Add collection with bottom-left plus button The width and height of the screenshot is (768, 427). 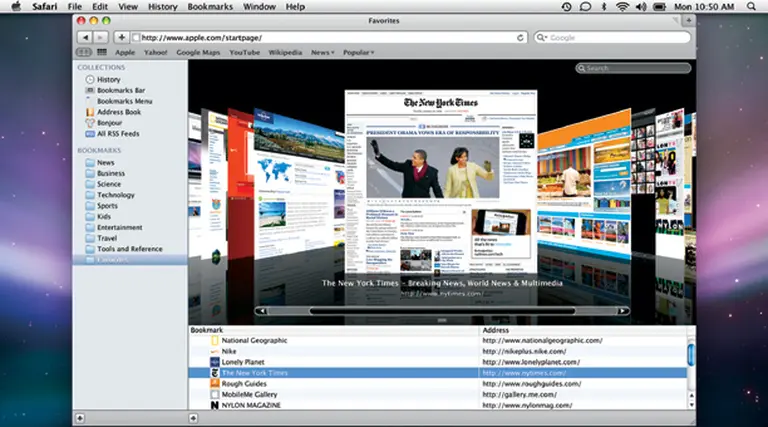(80, 418)
